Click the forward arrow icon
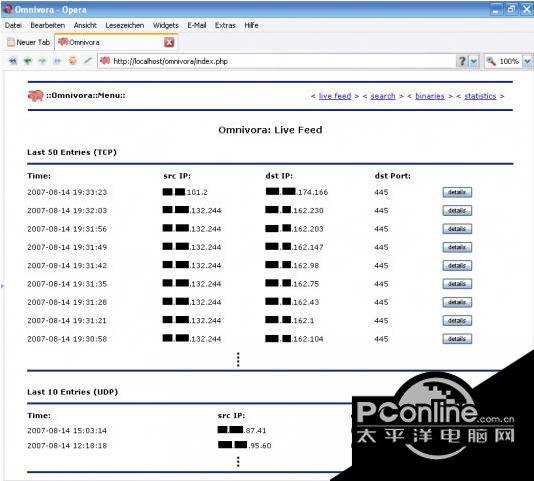The height and width of the screenshot is (481, 534). click(x=42, y=61)
